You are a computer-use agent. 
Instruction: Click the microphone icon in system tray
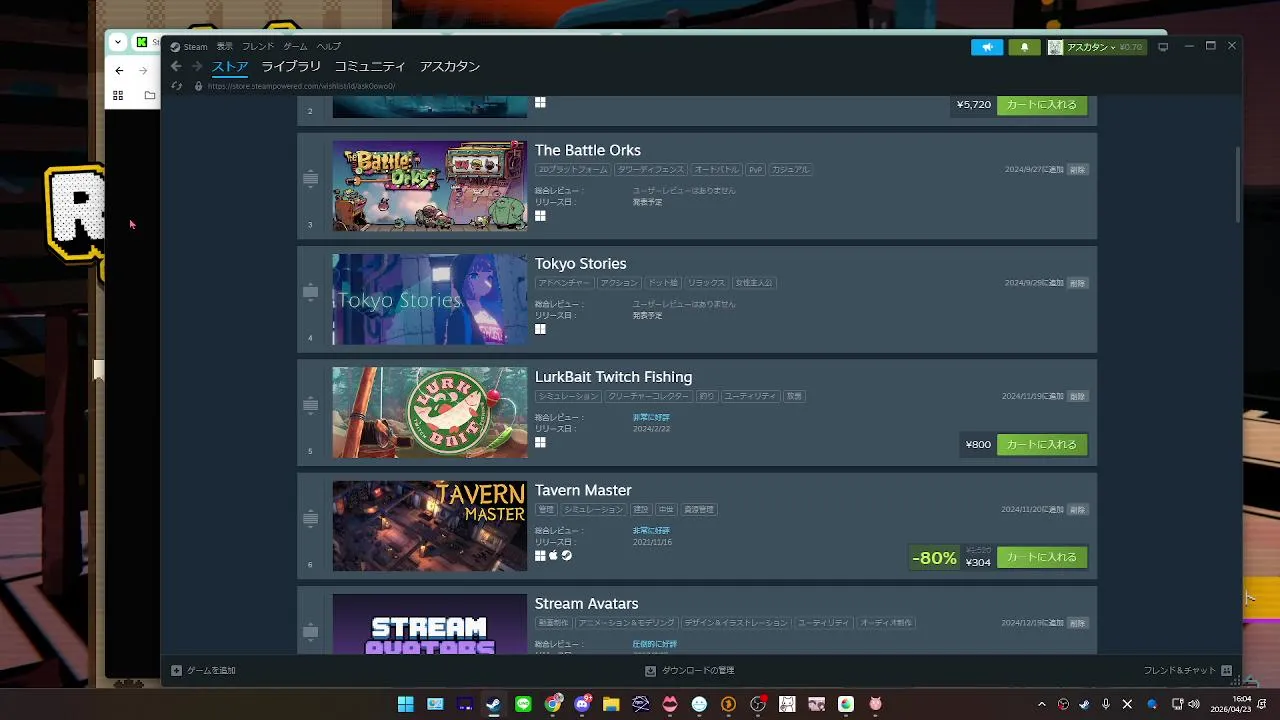coord(1106,704)
